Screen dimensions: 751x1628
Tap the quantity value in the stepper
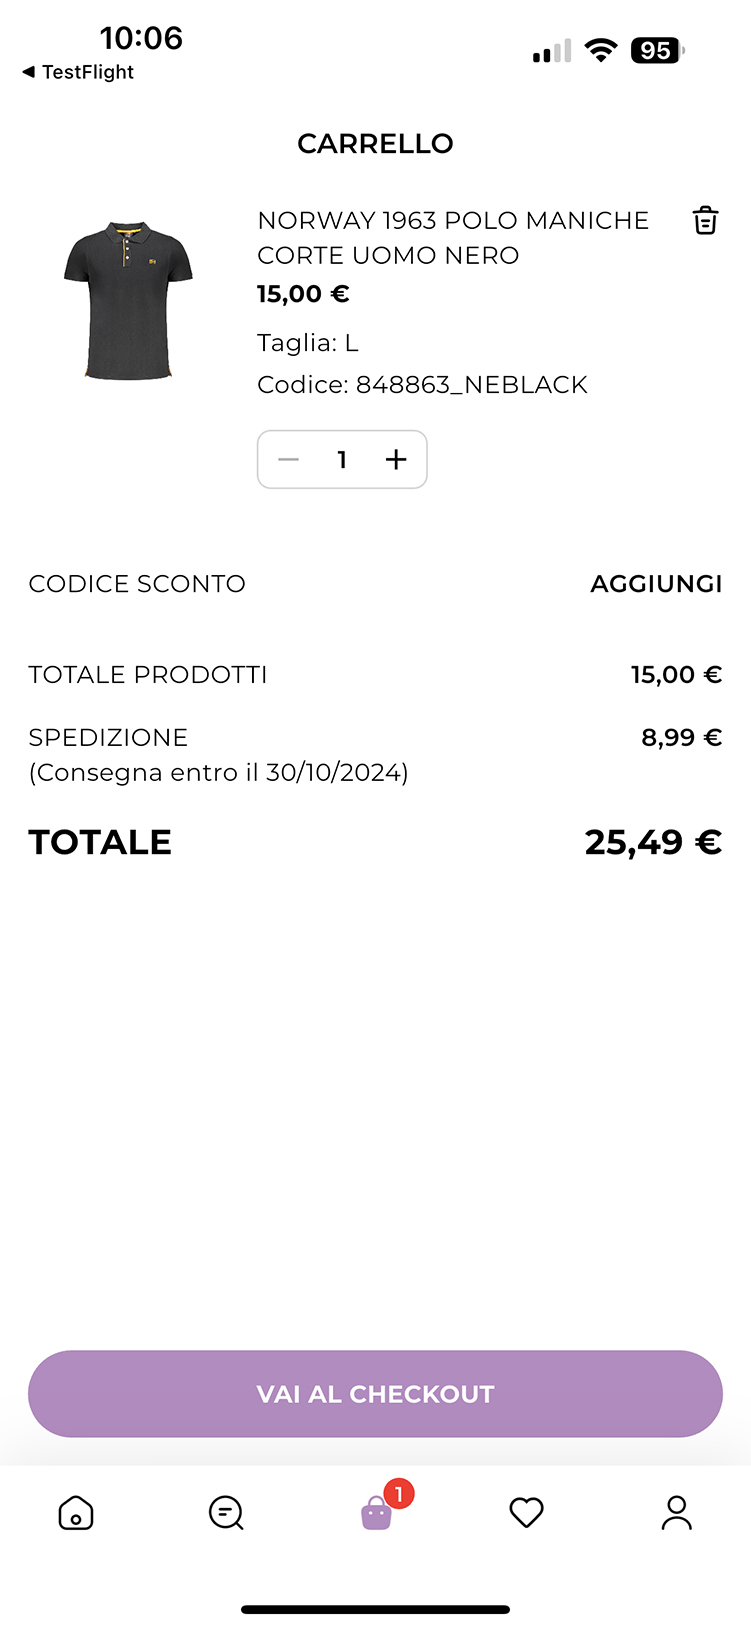click(342, 460)
